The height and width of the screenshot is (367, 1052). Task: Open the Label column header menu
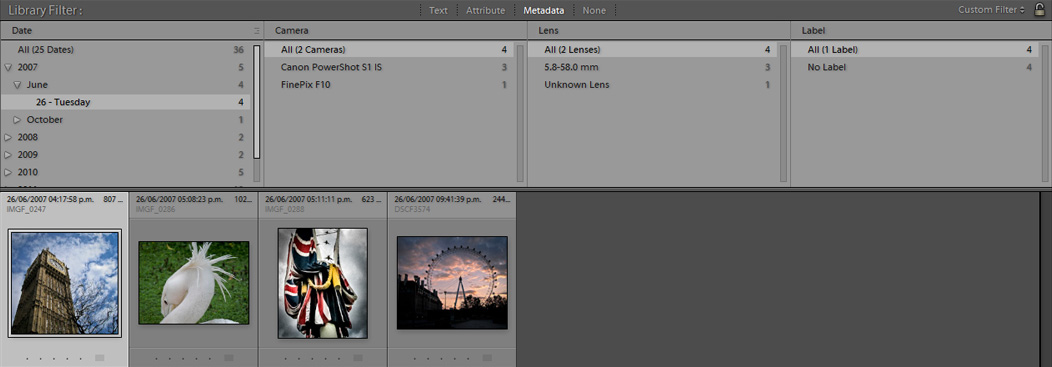pyautogui.click(x=813, y=31)
